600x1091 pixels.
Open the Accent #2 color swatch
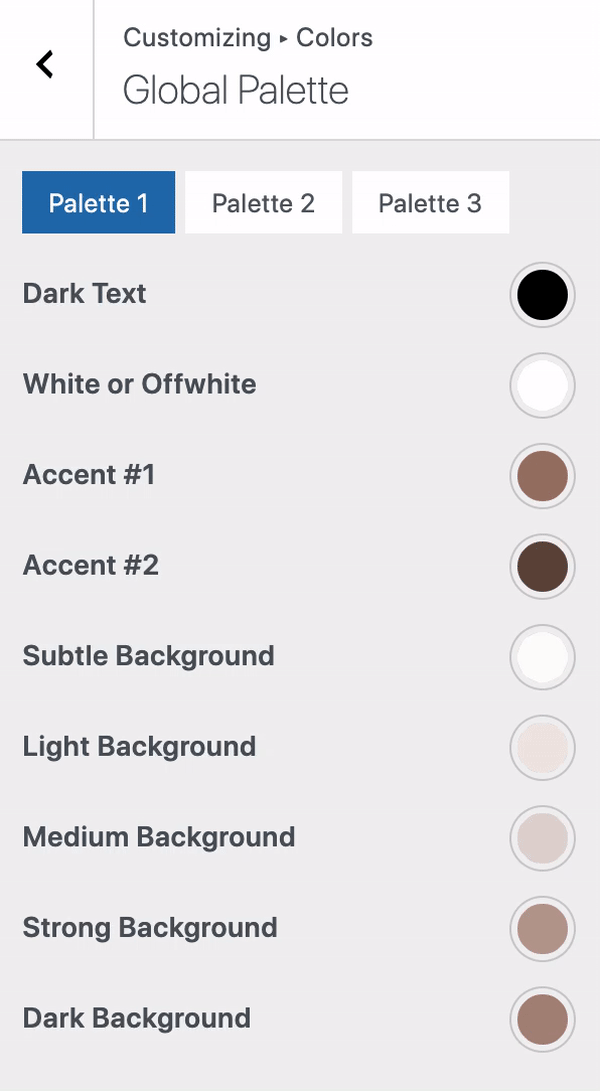[542, 566]
